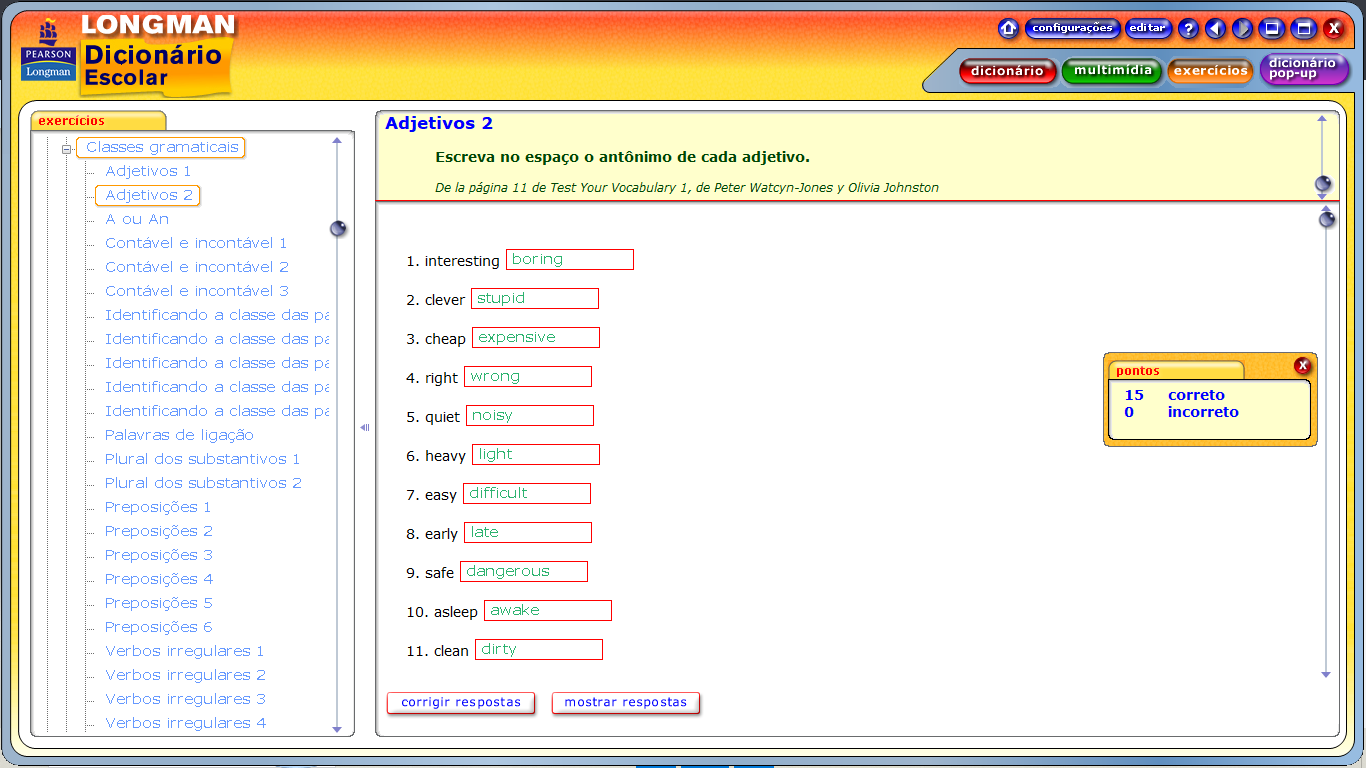Open the help question mark icon

(x=1188, y=28)
